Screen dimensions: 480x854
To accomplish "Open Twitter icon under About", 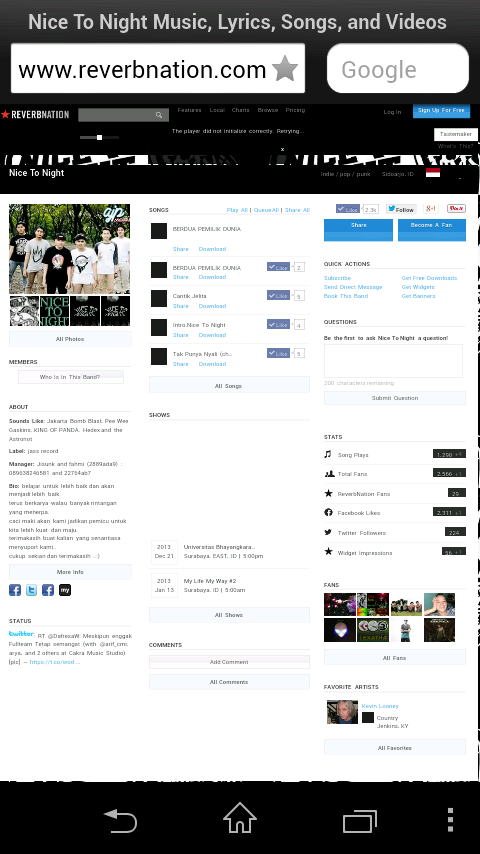I will point(32,590).
